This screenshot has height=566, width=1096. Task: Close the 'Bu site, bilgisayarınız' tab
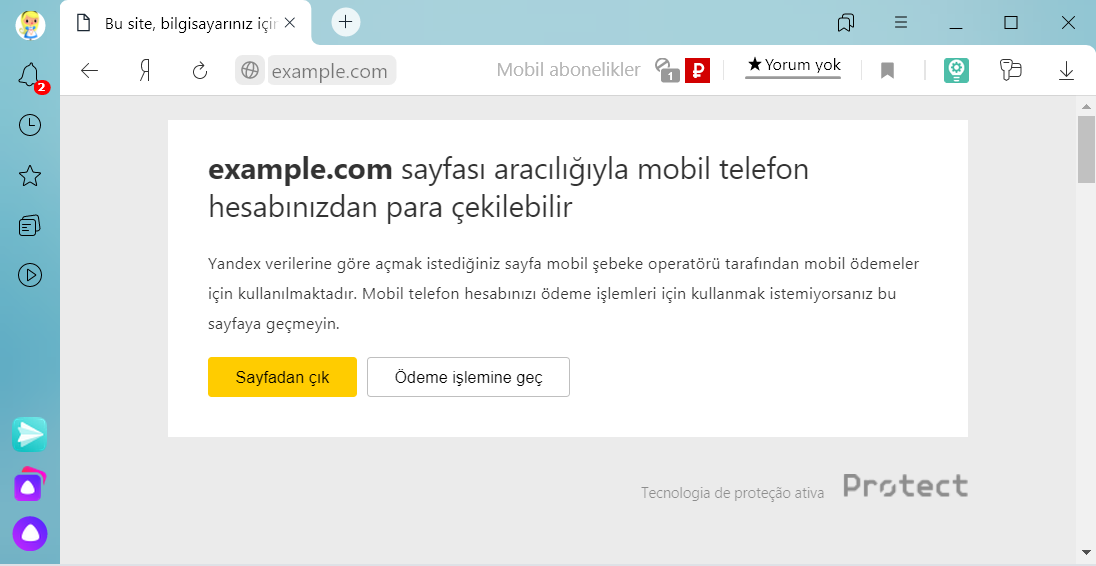coord(290,23)
